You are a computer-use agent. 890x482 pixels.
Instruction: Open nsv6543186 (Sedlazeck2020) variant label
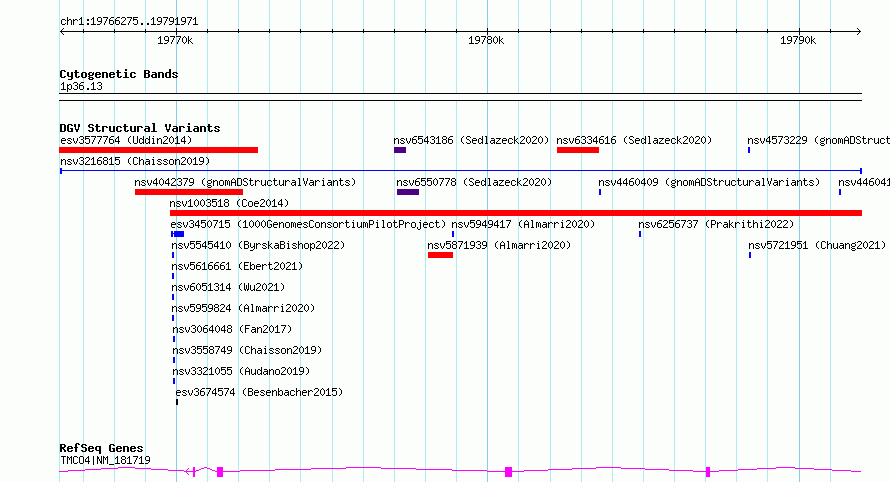point(471,140)
